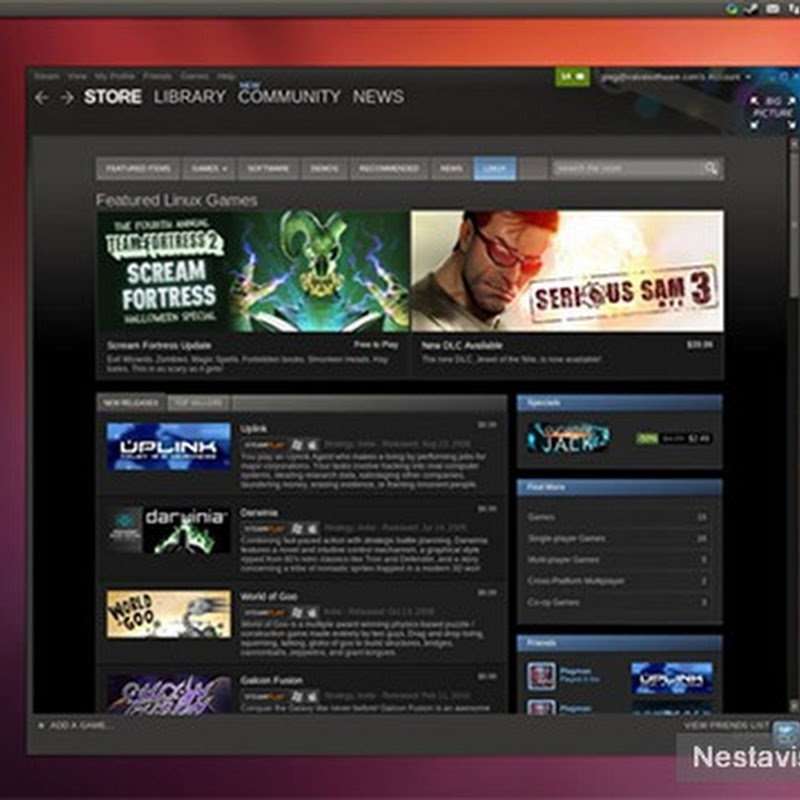This screenshot has width=800, height=800.
Task: Expand the Games dropdown in store bar
Action: pos(209,168)
